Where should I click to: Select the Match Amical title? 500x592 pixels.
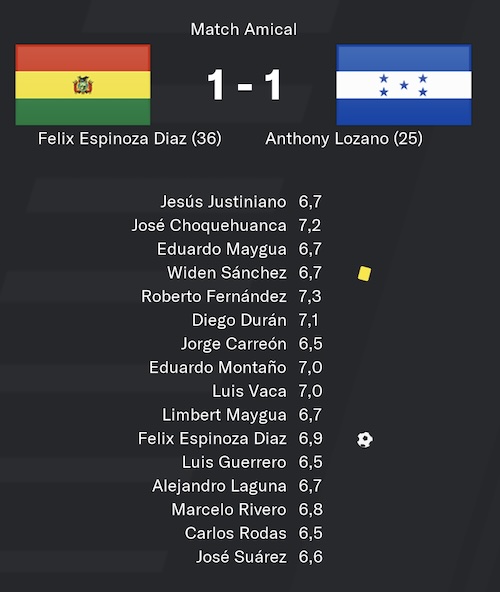(x=244, y=29)
